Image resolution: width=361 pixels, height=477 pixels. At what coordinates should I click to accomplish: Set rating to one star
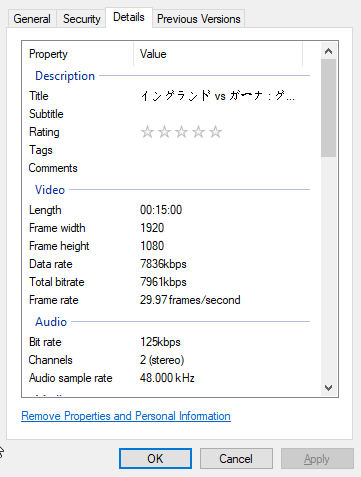147,132
